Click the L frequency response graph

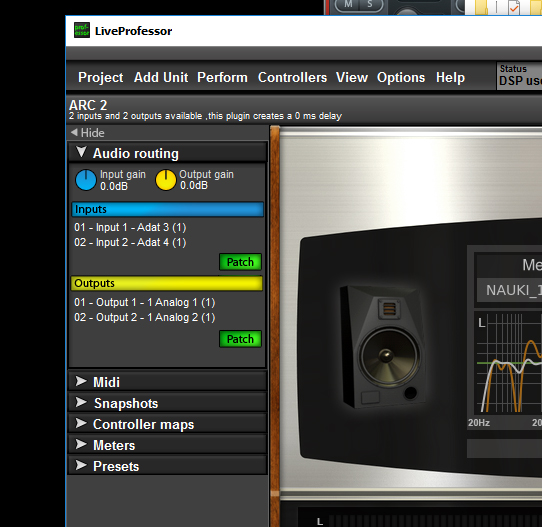click(509, 363)
